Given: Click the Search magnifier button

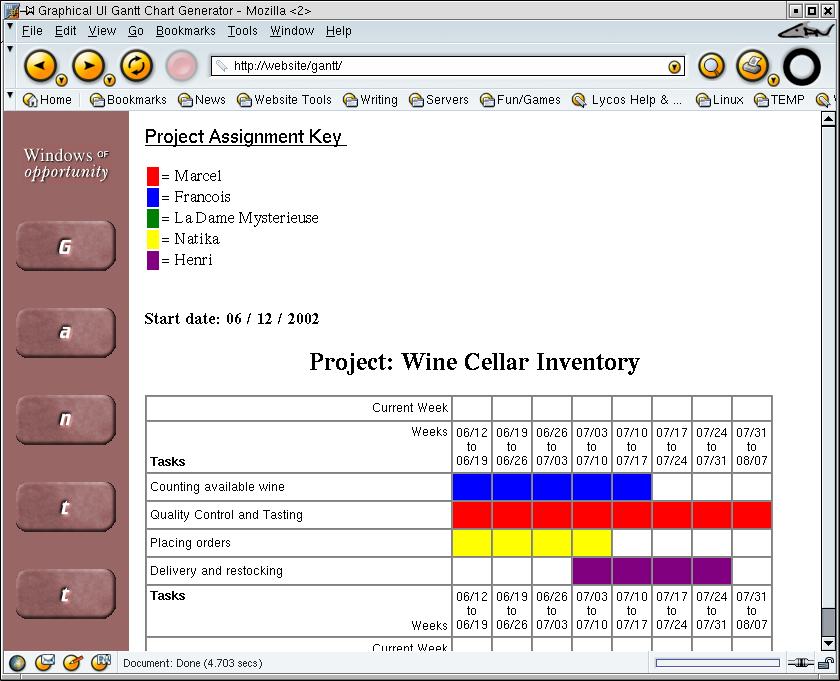Looking at the screenshot, I should [711, 66].
